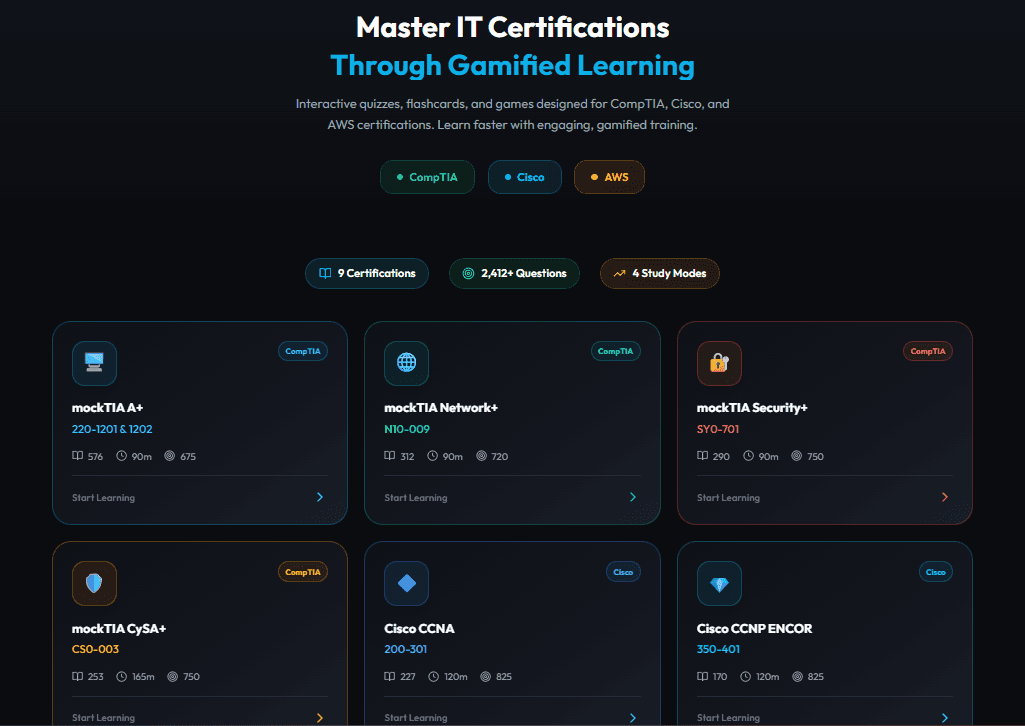Click the CCNP ENCOR gem icon
Viewport: 1025px width, 726px height.
point(719,583)
